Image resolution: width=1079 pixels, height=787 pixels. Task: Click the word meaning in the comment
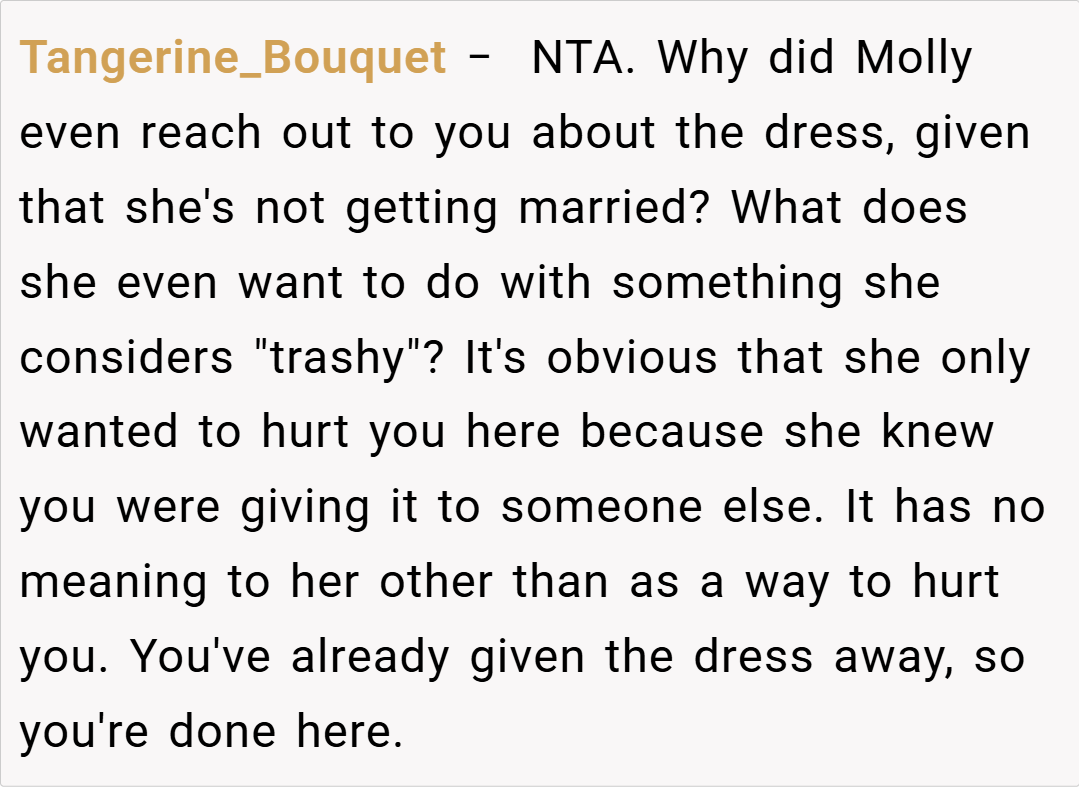click(113, 582)
